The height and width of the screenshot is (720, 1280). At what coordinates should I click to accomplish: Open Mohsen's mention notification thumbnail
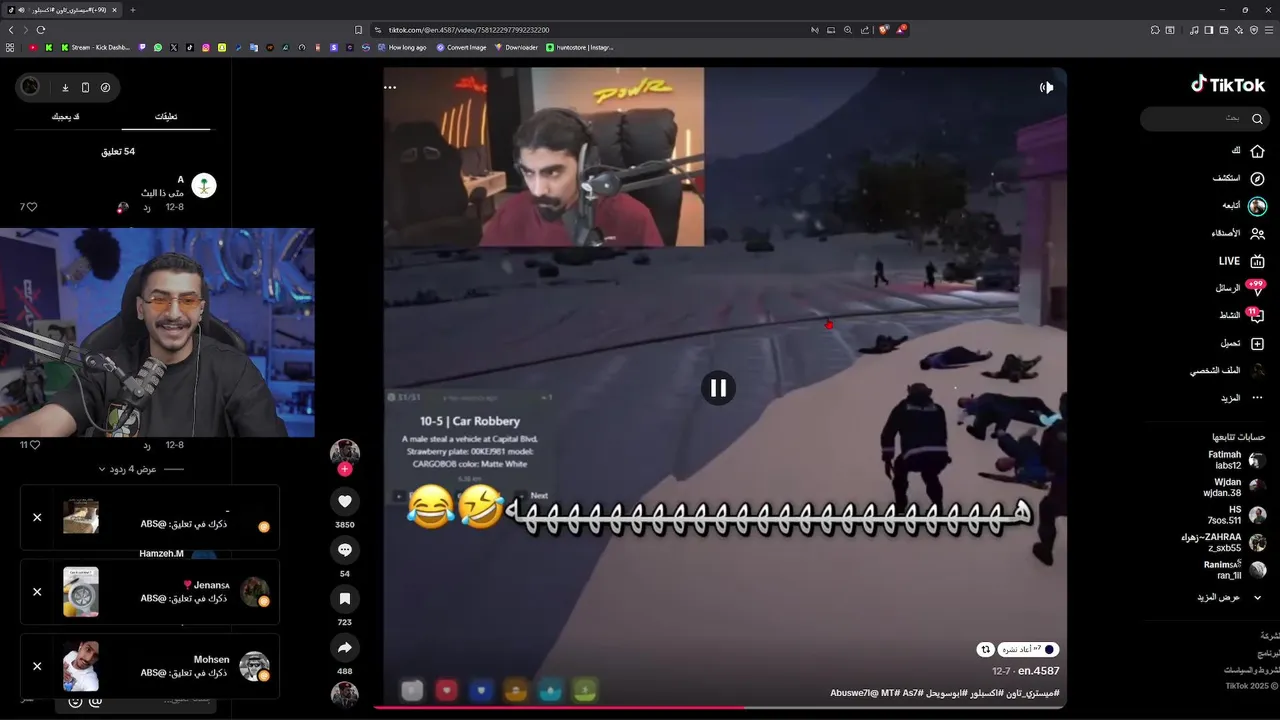point(81,666)
